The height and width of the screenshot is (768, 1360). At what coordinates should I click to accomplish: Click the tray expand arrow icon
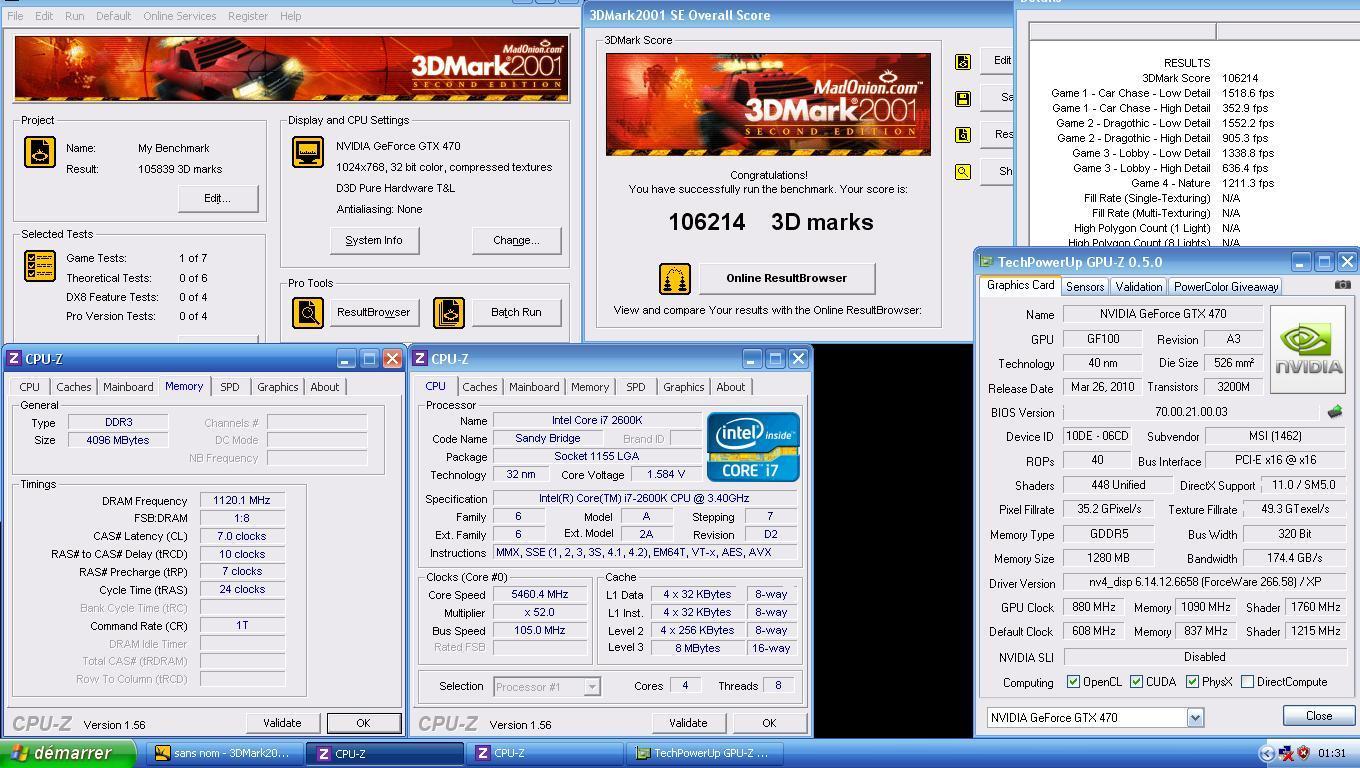tap(1267, 753)
